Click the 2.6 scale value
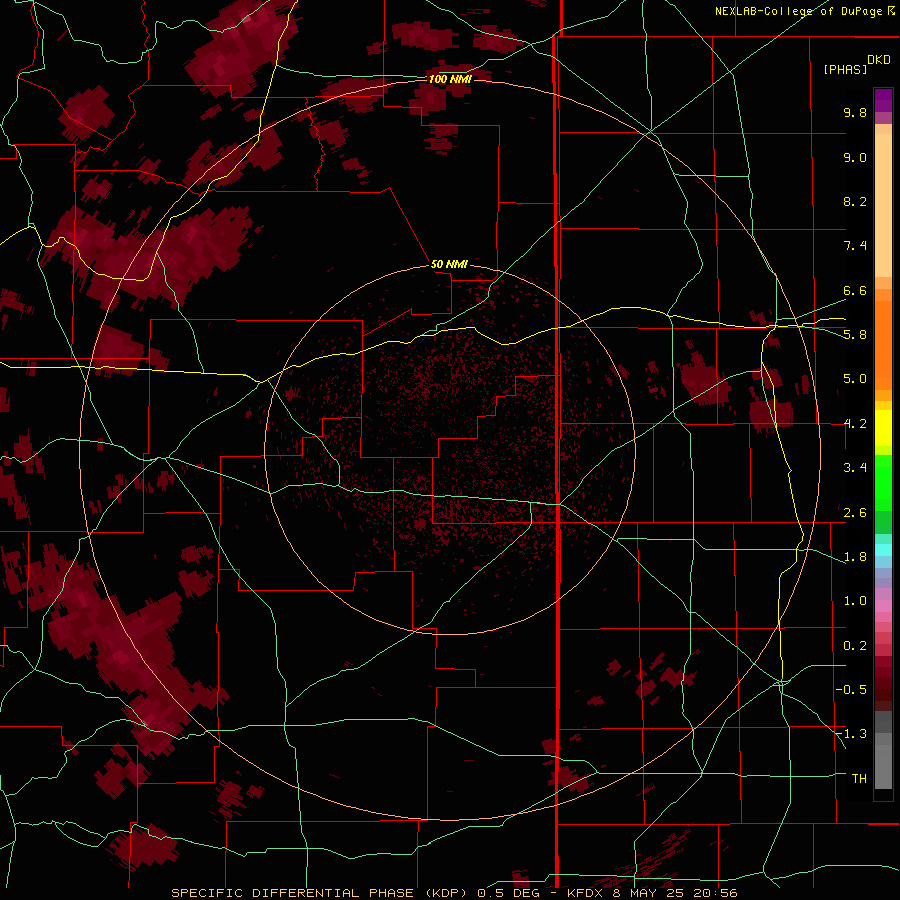The image size is (900, 900). (855, 513)
